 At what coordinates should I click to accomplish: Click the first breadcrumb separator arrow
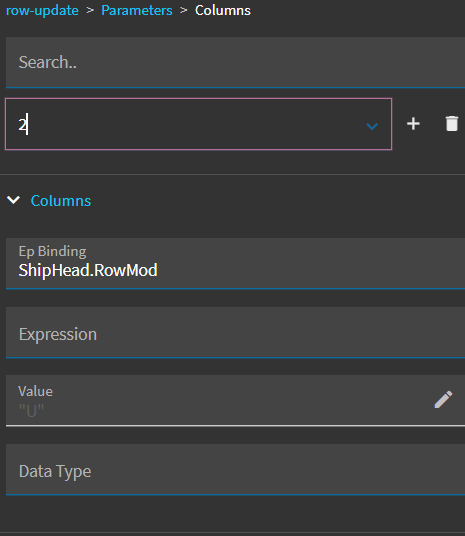90,11
